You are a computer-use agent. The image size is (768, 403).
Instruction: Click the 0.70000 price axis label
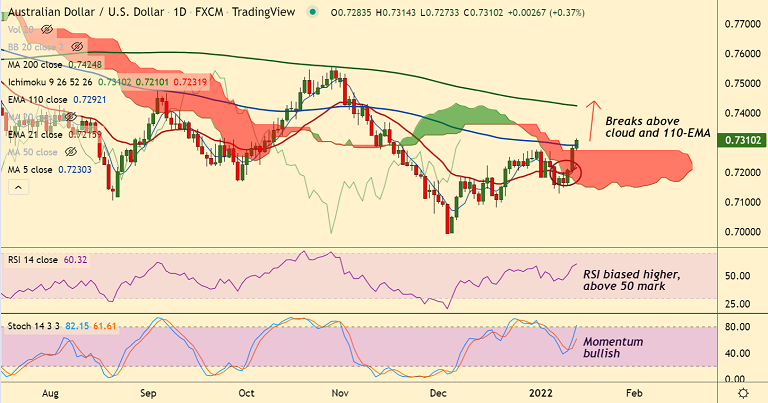click(x=743, y=232)
